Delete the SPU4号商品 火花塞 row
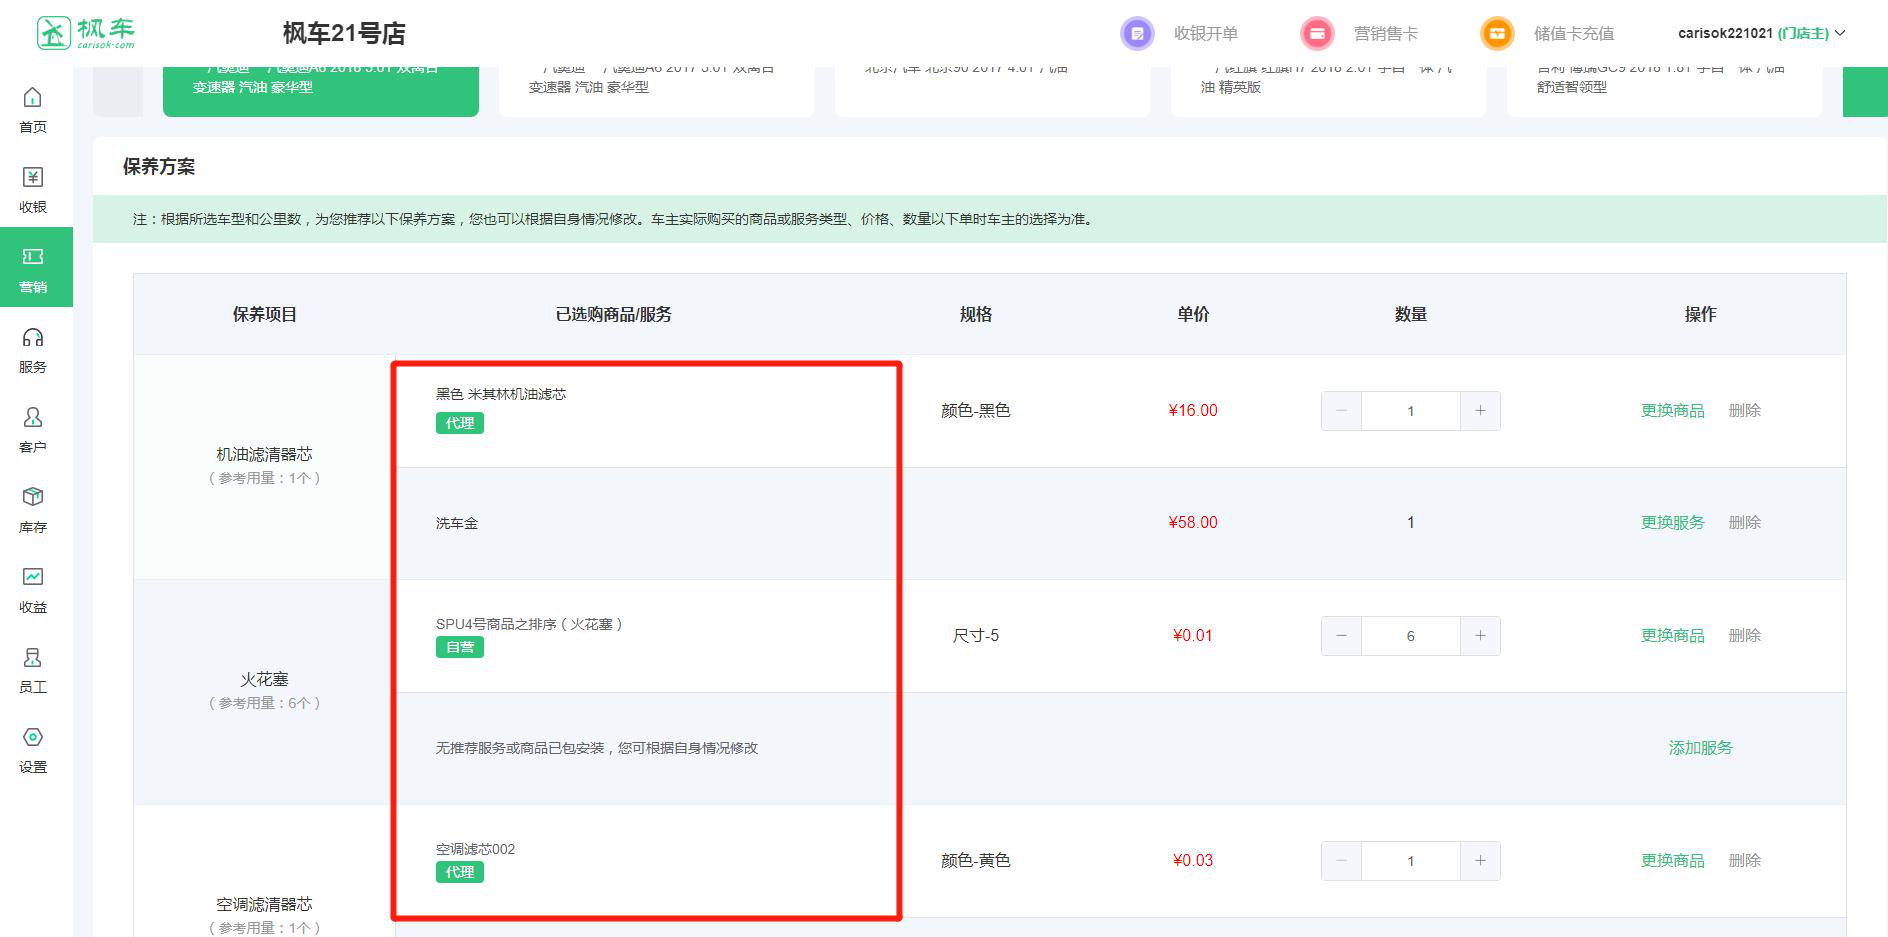This screenshot has width=1888, height=937. (x=1744, y=635)
